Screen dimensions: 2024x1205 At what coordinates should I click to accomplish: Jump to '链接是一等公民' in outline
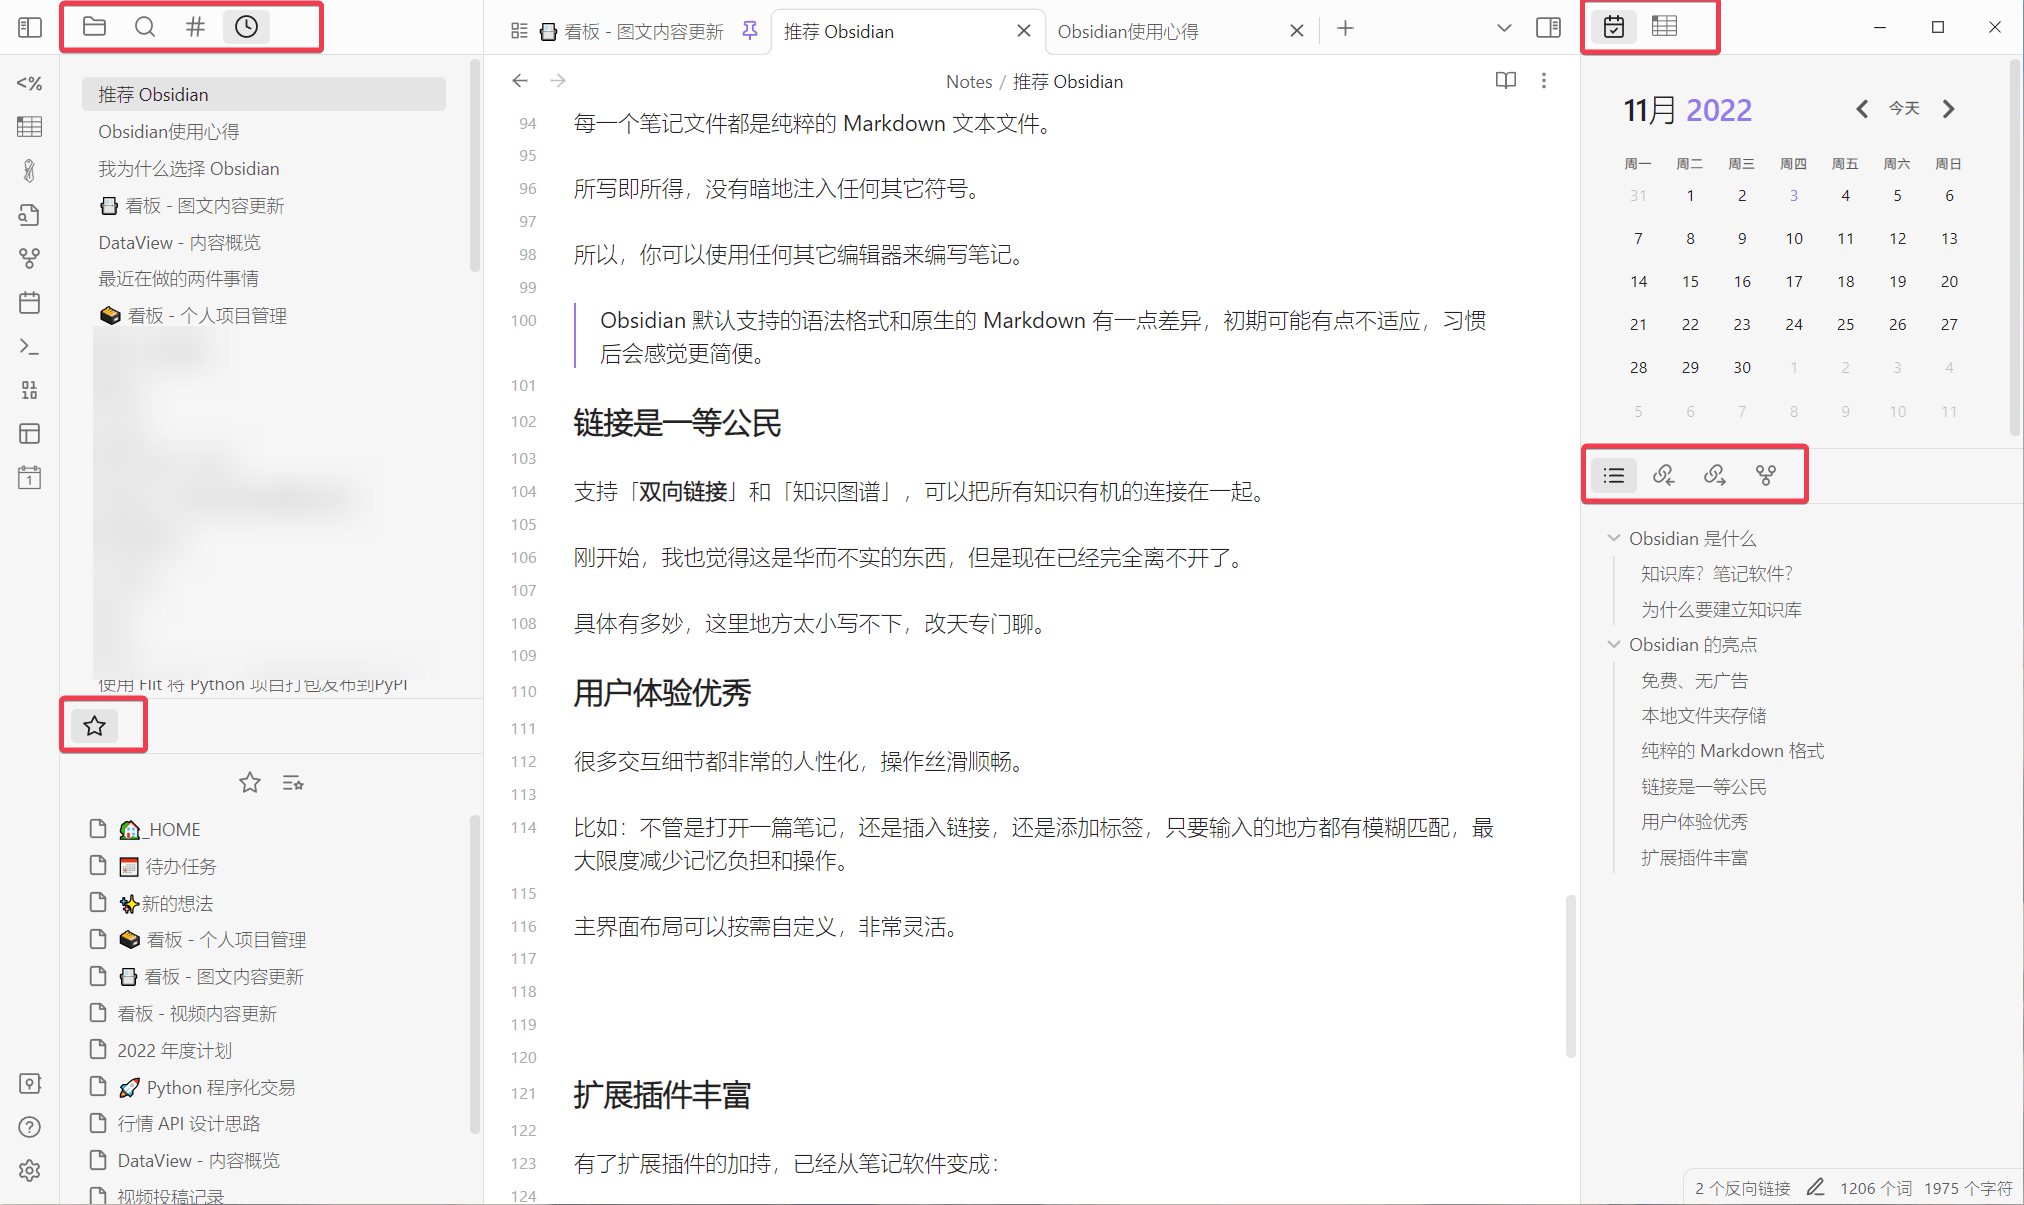coord(1703,787)
